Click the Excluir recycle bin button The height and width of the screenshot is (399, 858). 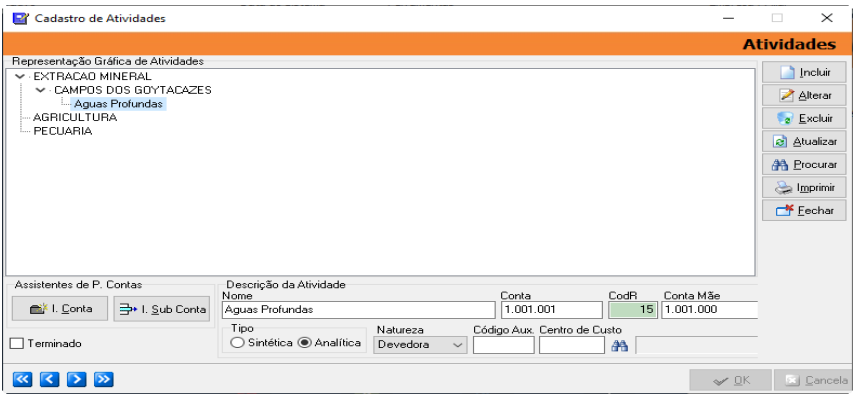coord(804,118)
